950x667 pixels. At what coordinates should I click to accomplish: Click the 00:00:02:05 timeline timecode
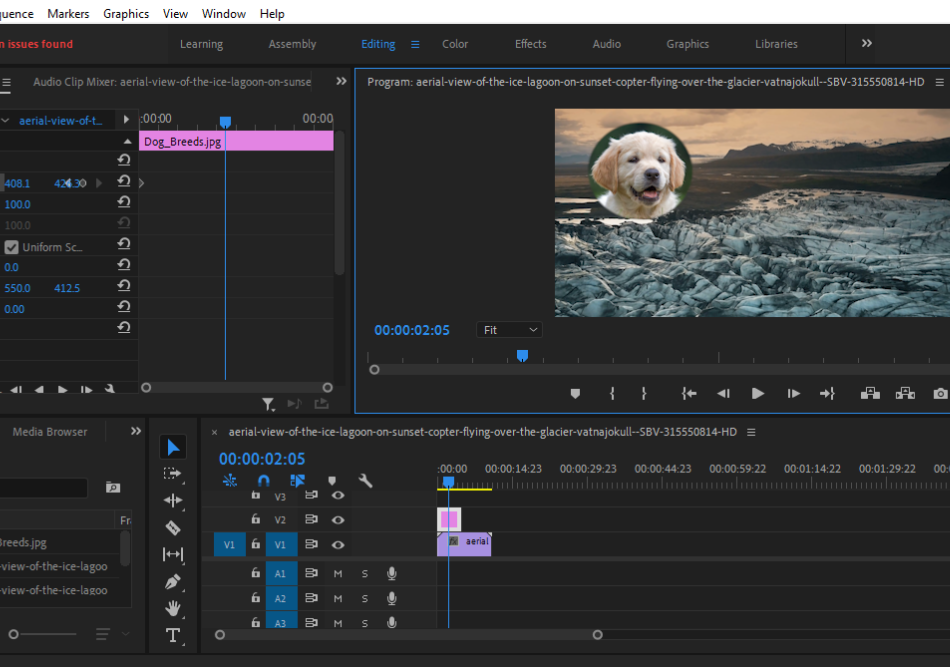coord(262,459)
